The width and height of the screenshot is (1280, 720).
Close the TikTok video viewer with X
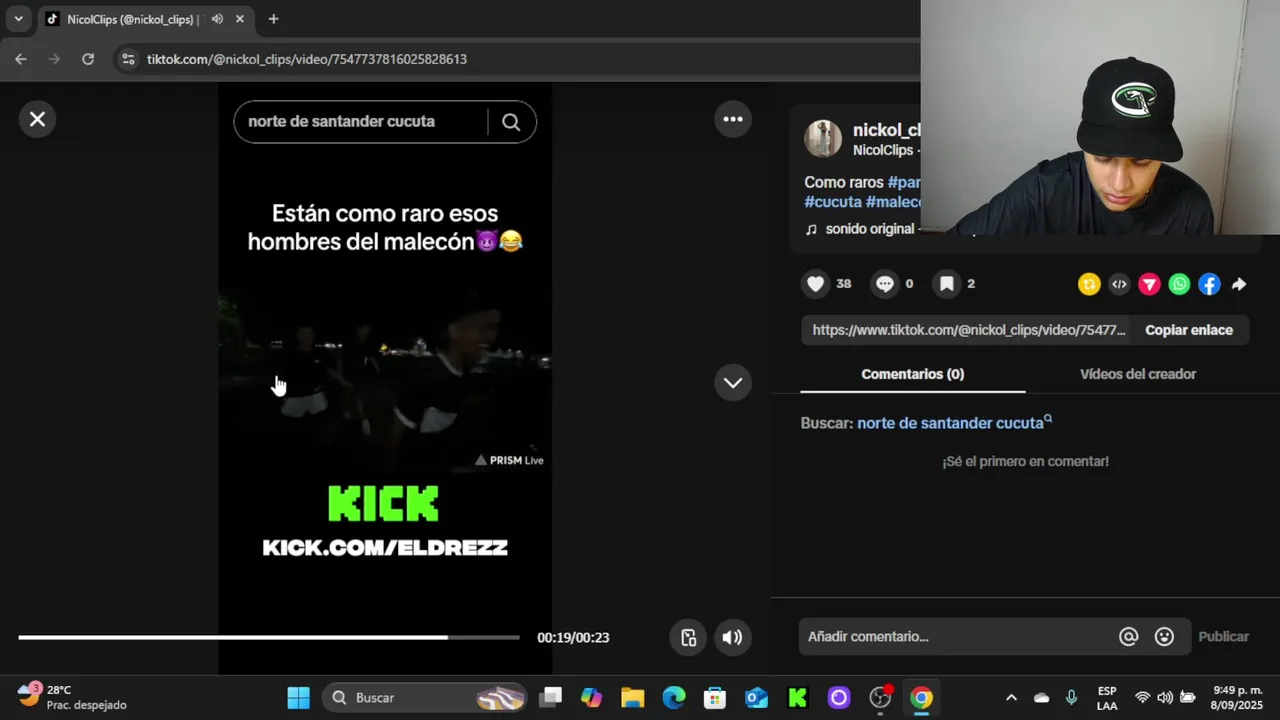point(37,119)
